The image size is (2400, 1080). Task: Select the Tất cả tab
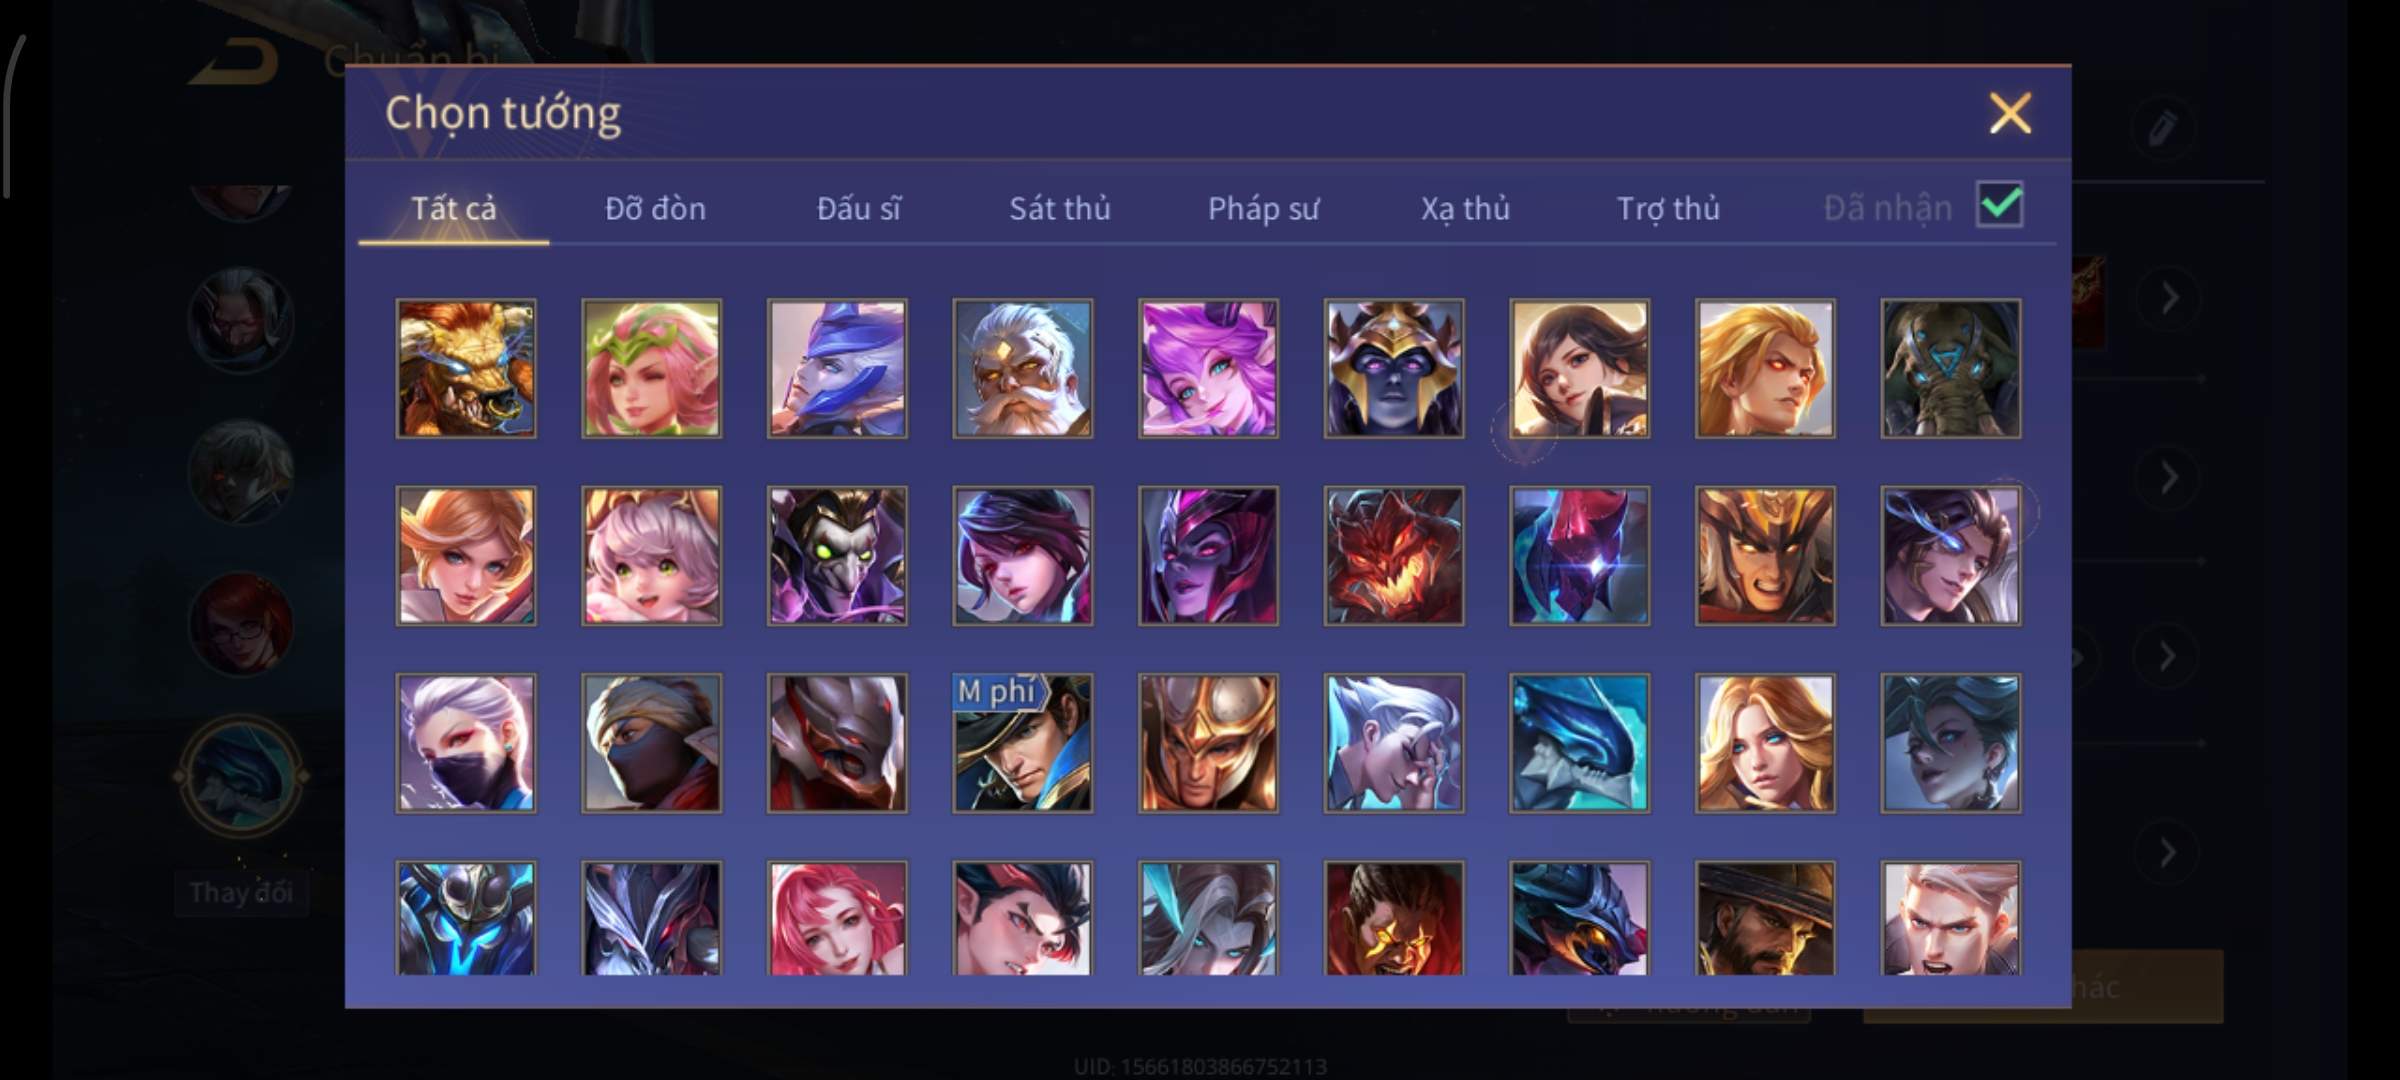pyautogui.click(x=453, y=208)
